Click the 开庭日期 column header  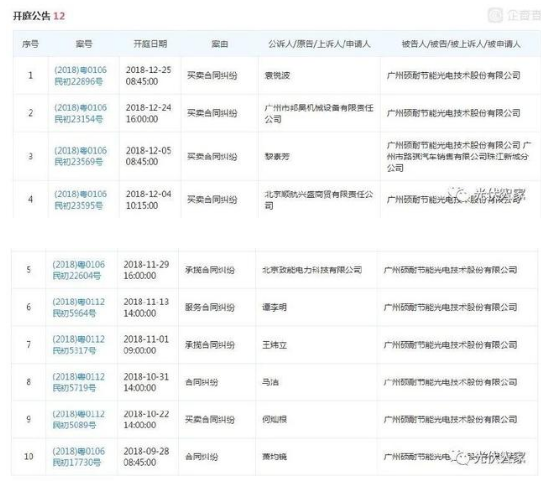(150, 44)
